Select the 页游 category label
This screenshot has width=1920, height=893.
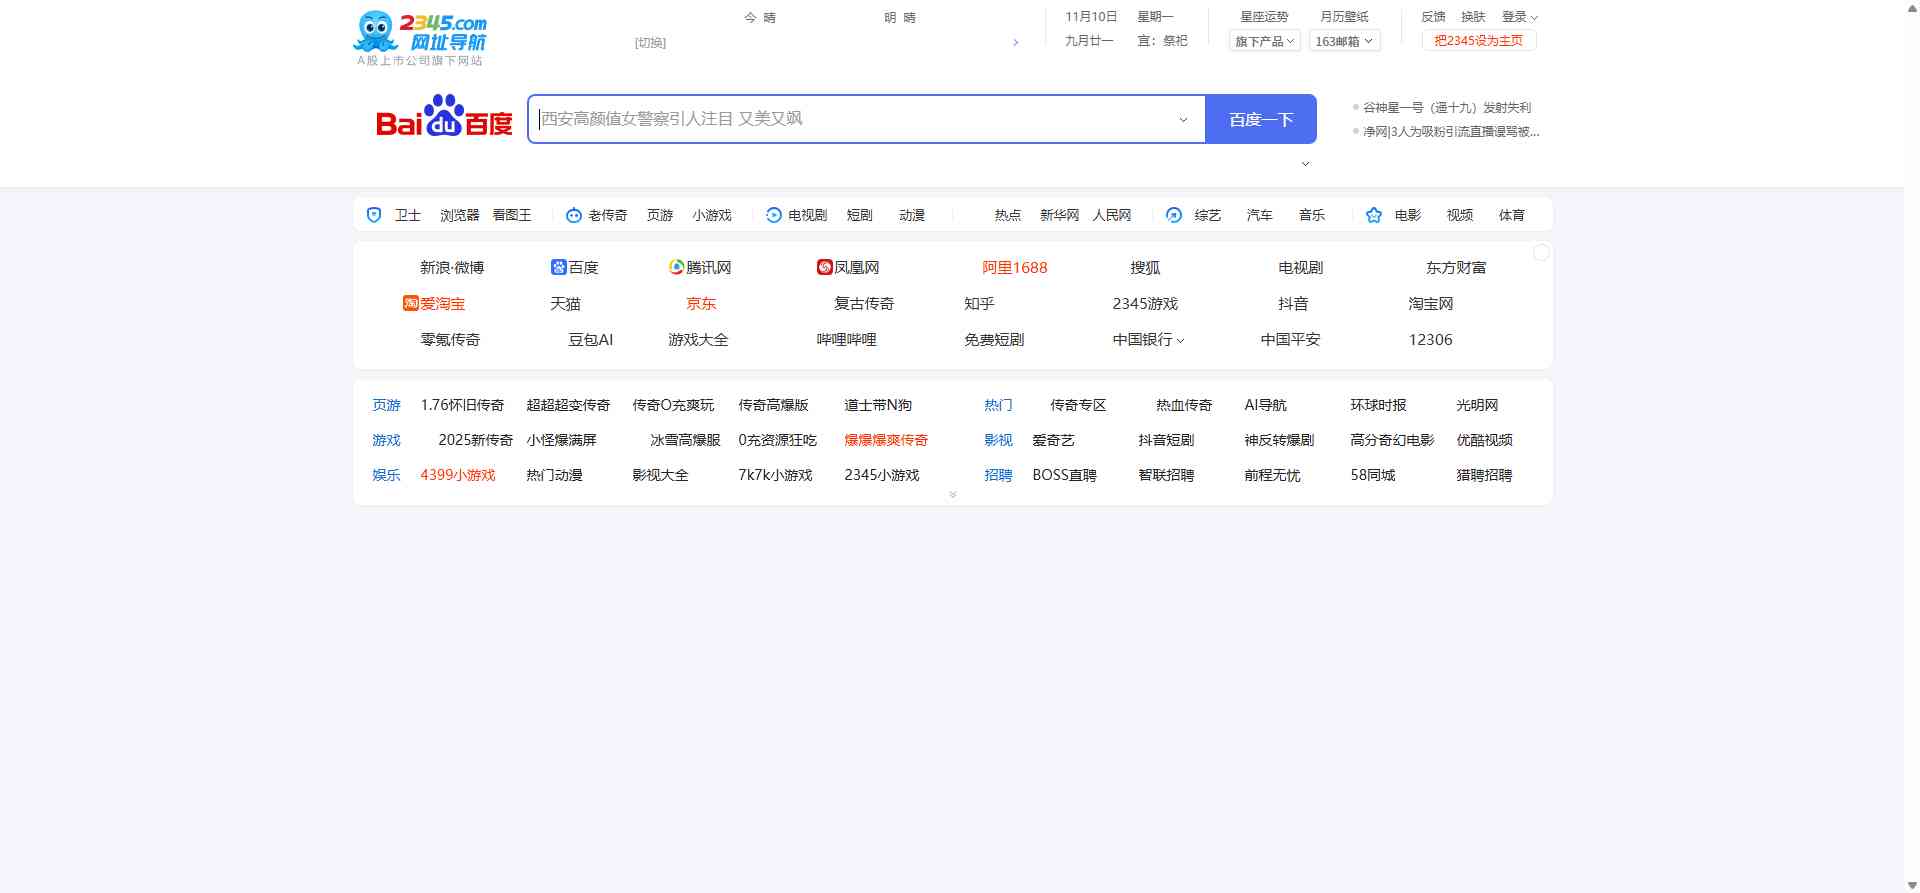(x=386, y=405)
